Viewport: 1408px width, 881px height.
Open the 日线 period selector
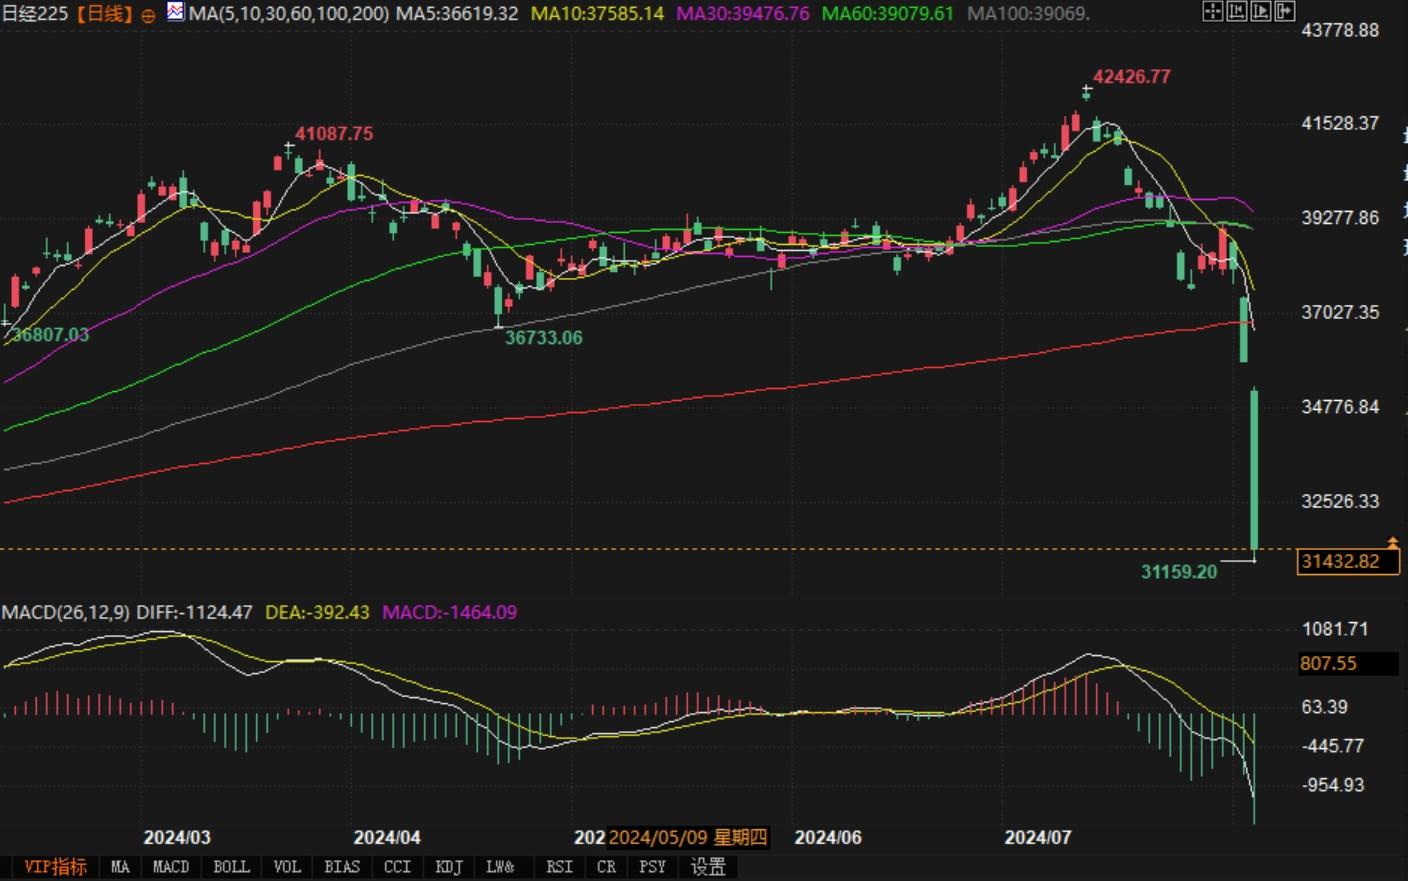click(104, 14)
